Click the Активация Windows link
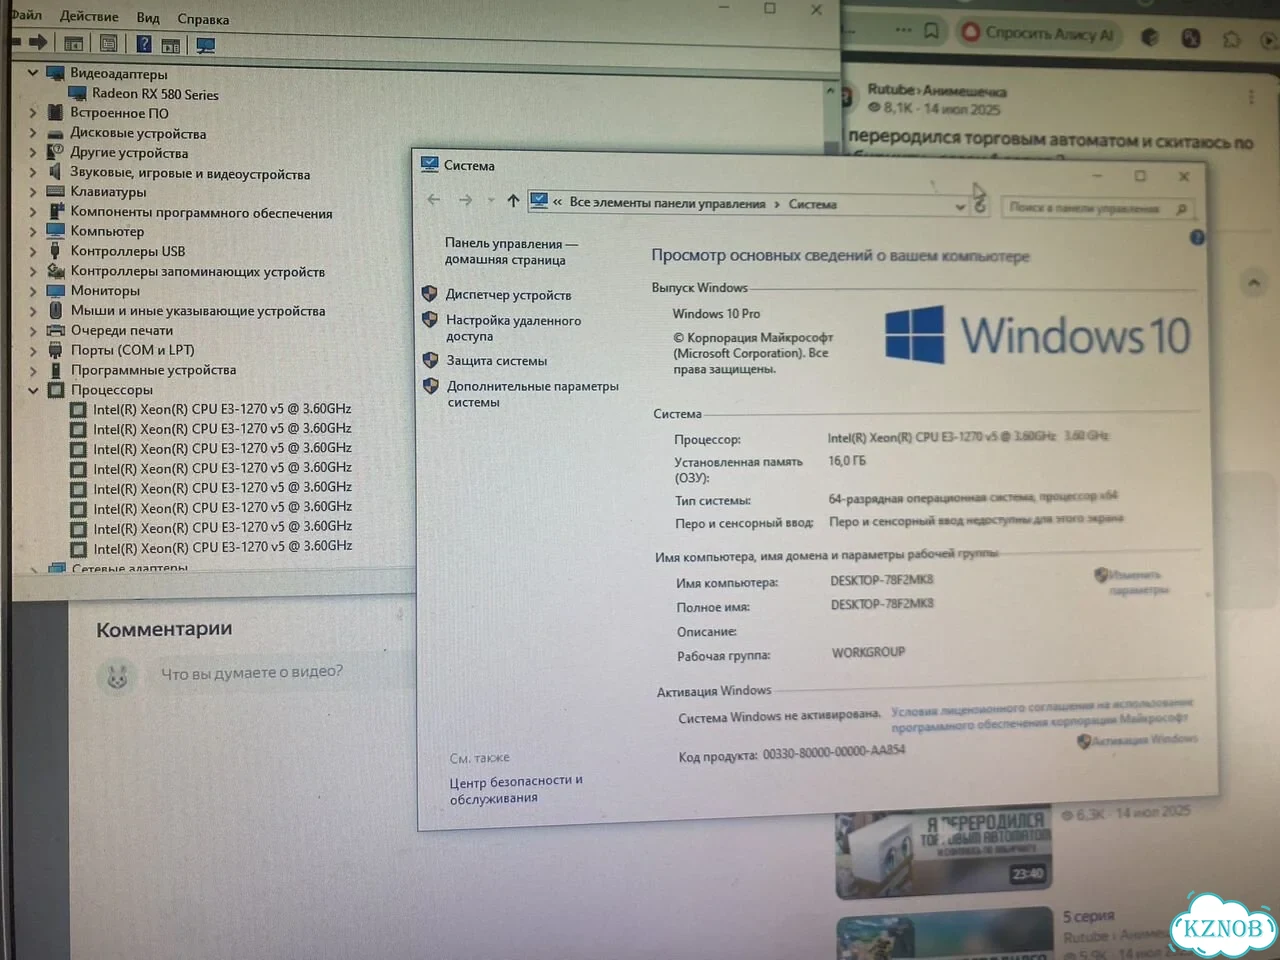 click(x=1139, y=740)
